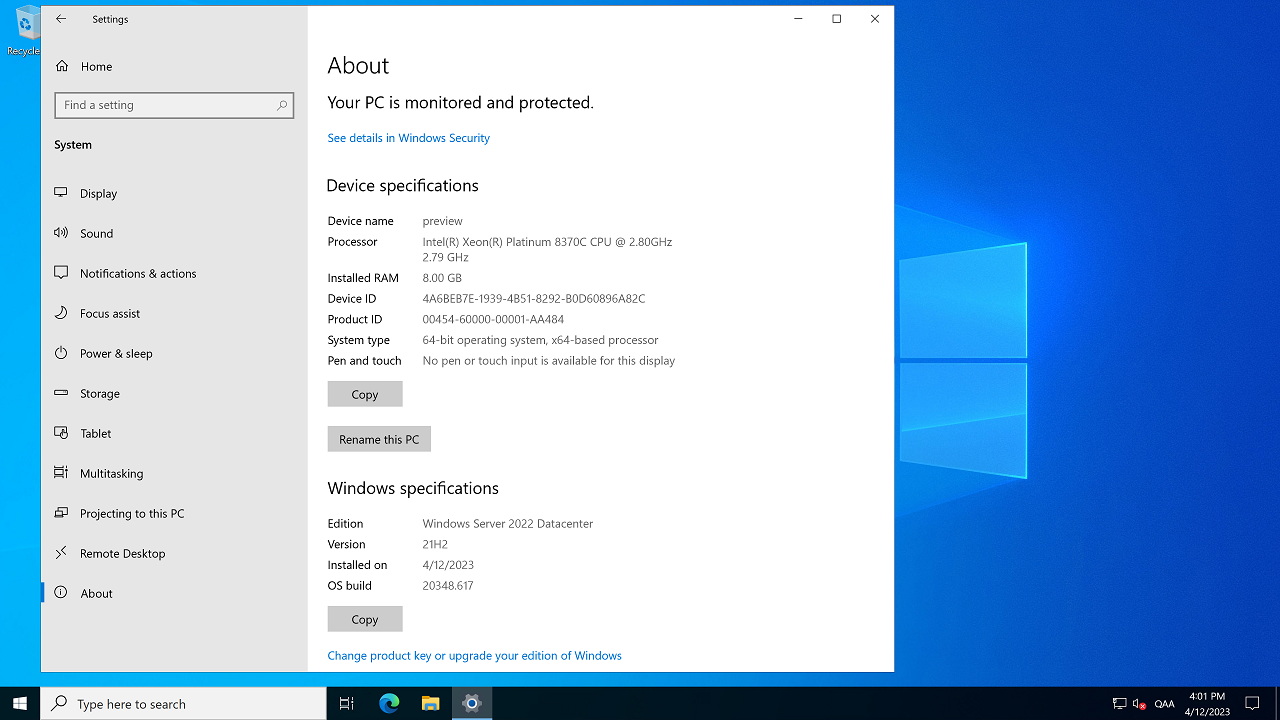Open Notifications & actions settings
Image resolution: width=1280 pixels, height=720 pixels.
point(138,273)
